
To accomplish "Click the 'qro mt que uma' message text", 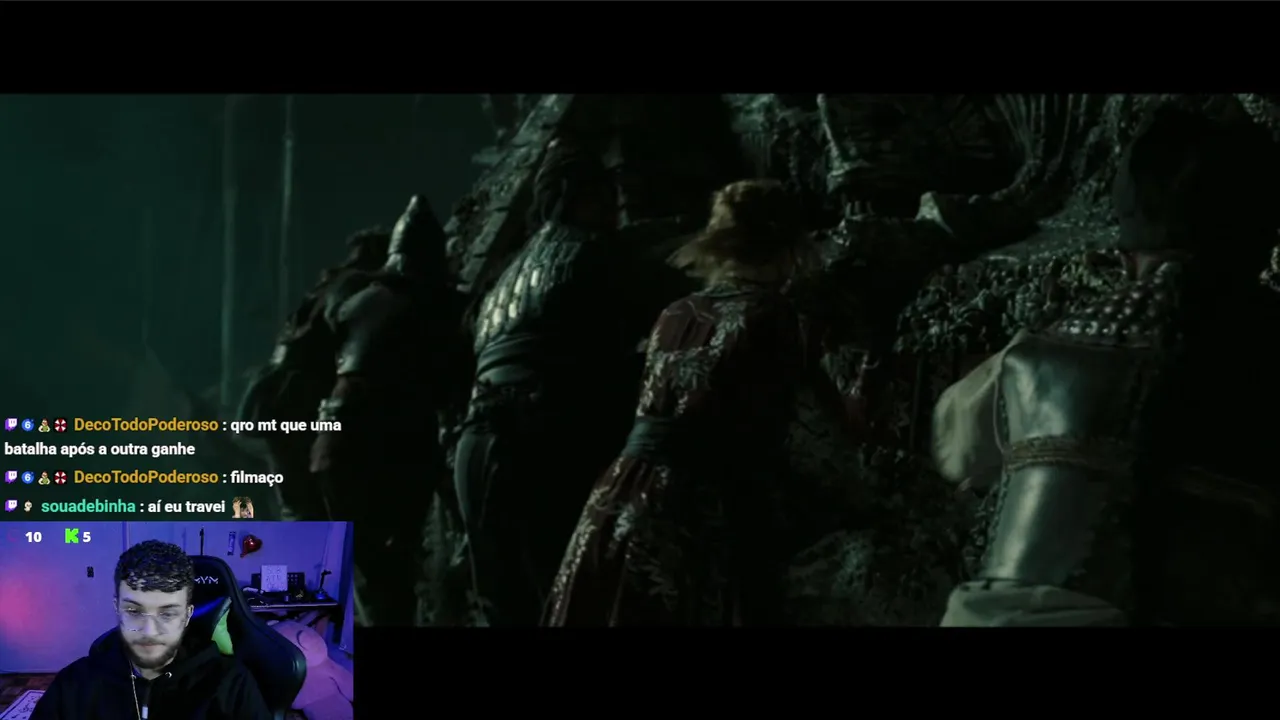I will click(286, 425).
